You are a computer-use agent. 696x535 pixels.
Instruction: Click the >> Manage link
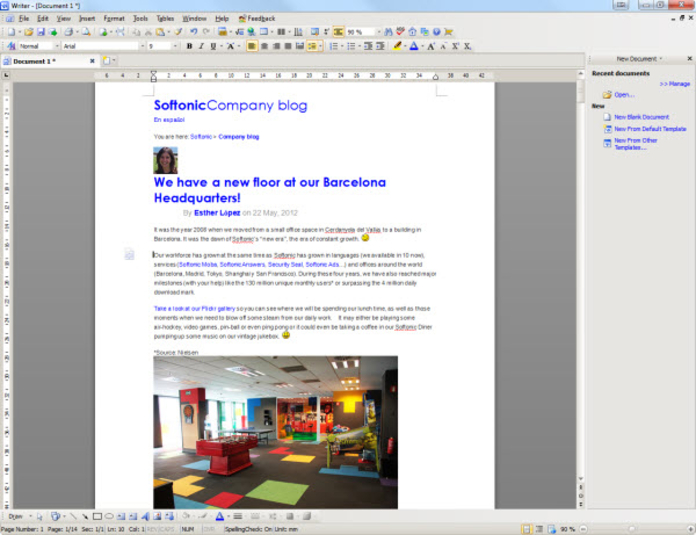point(674,83)
